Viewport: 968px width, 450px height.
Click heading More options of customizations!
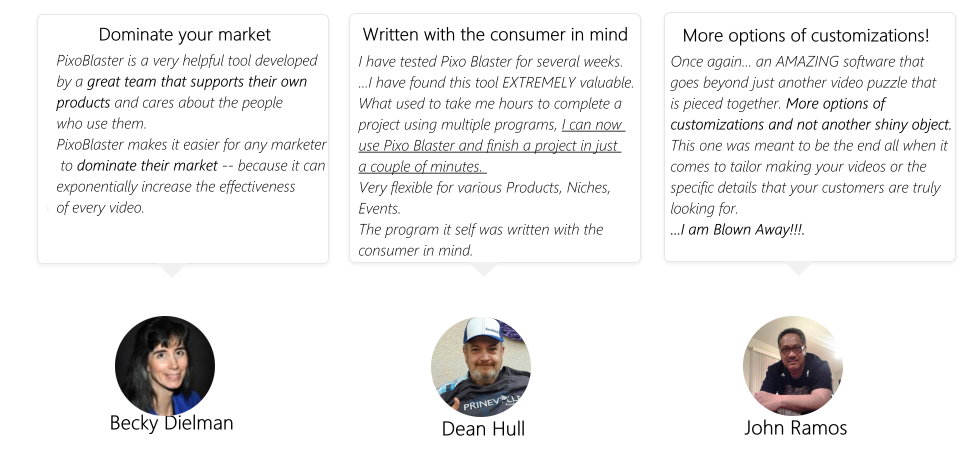click(x=806, y=35)
